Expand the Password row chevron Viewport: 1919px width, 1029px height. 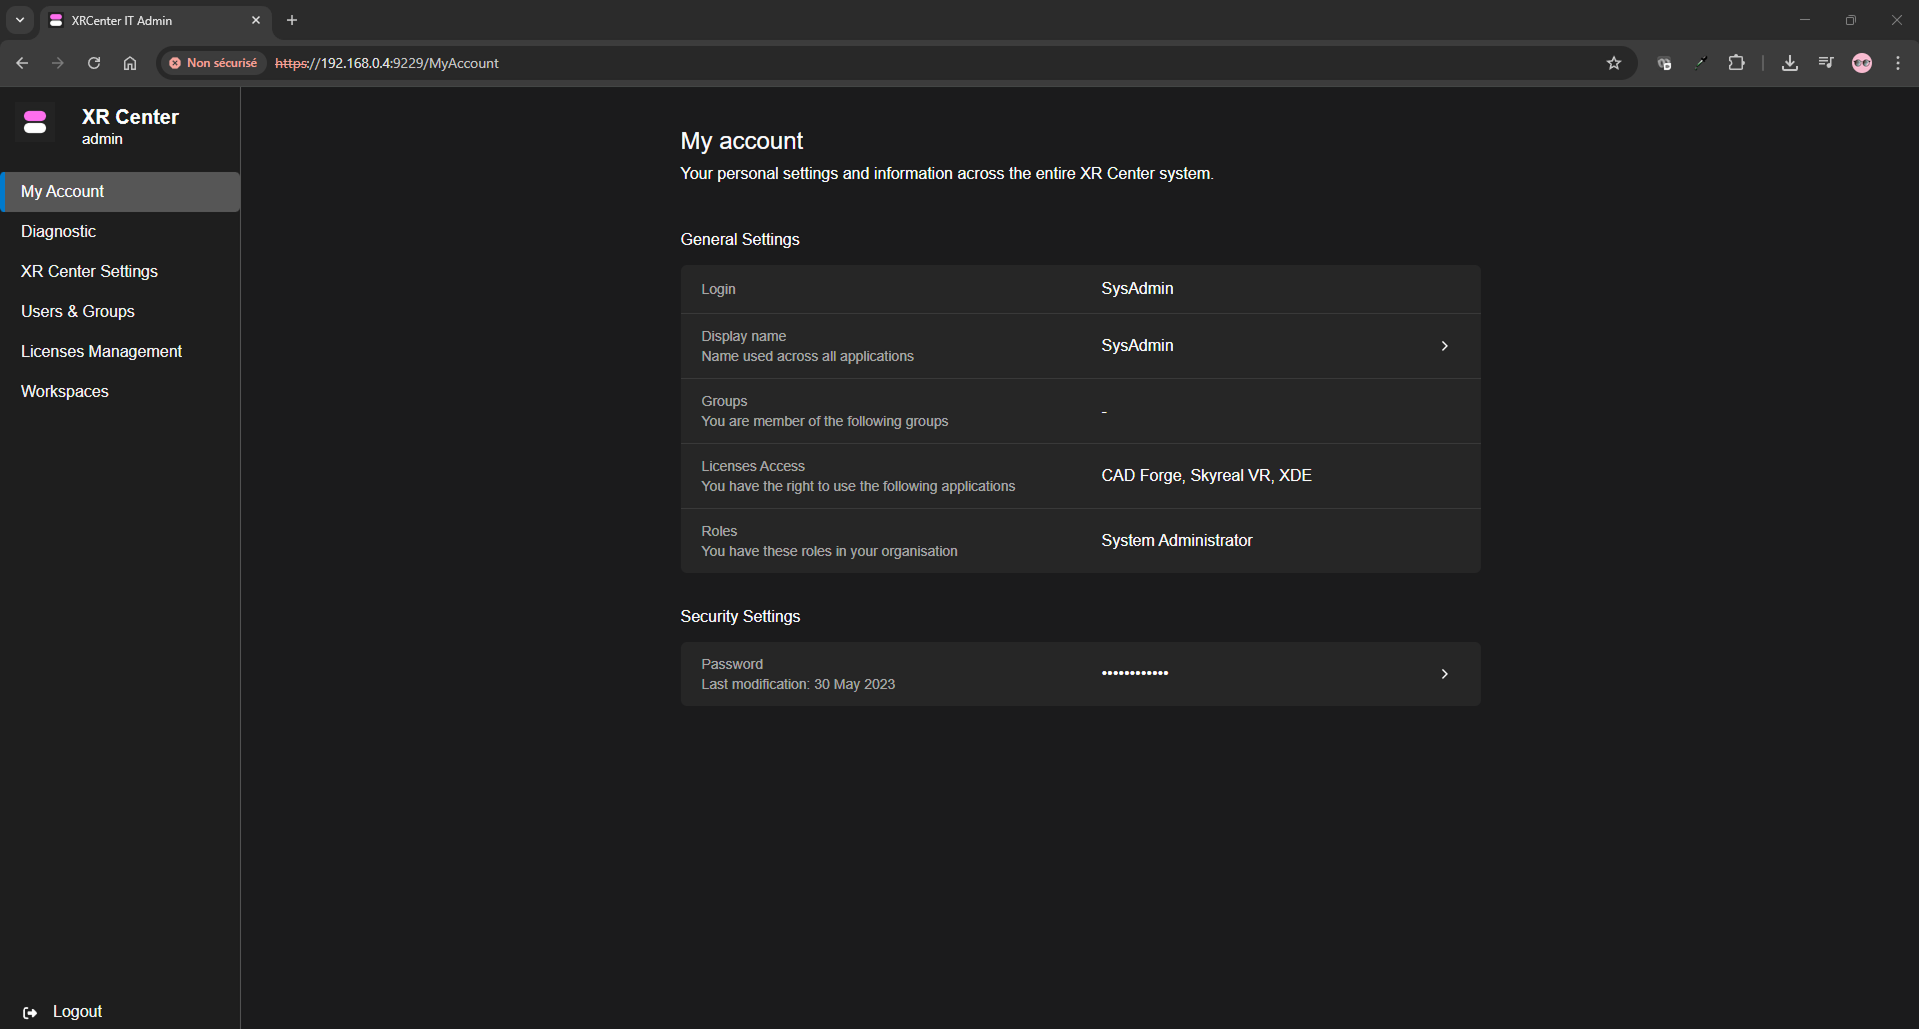coord(1444,674)
